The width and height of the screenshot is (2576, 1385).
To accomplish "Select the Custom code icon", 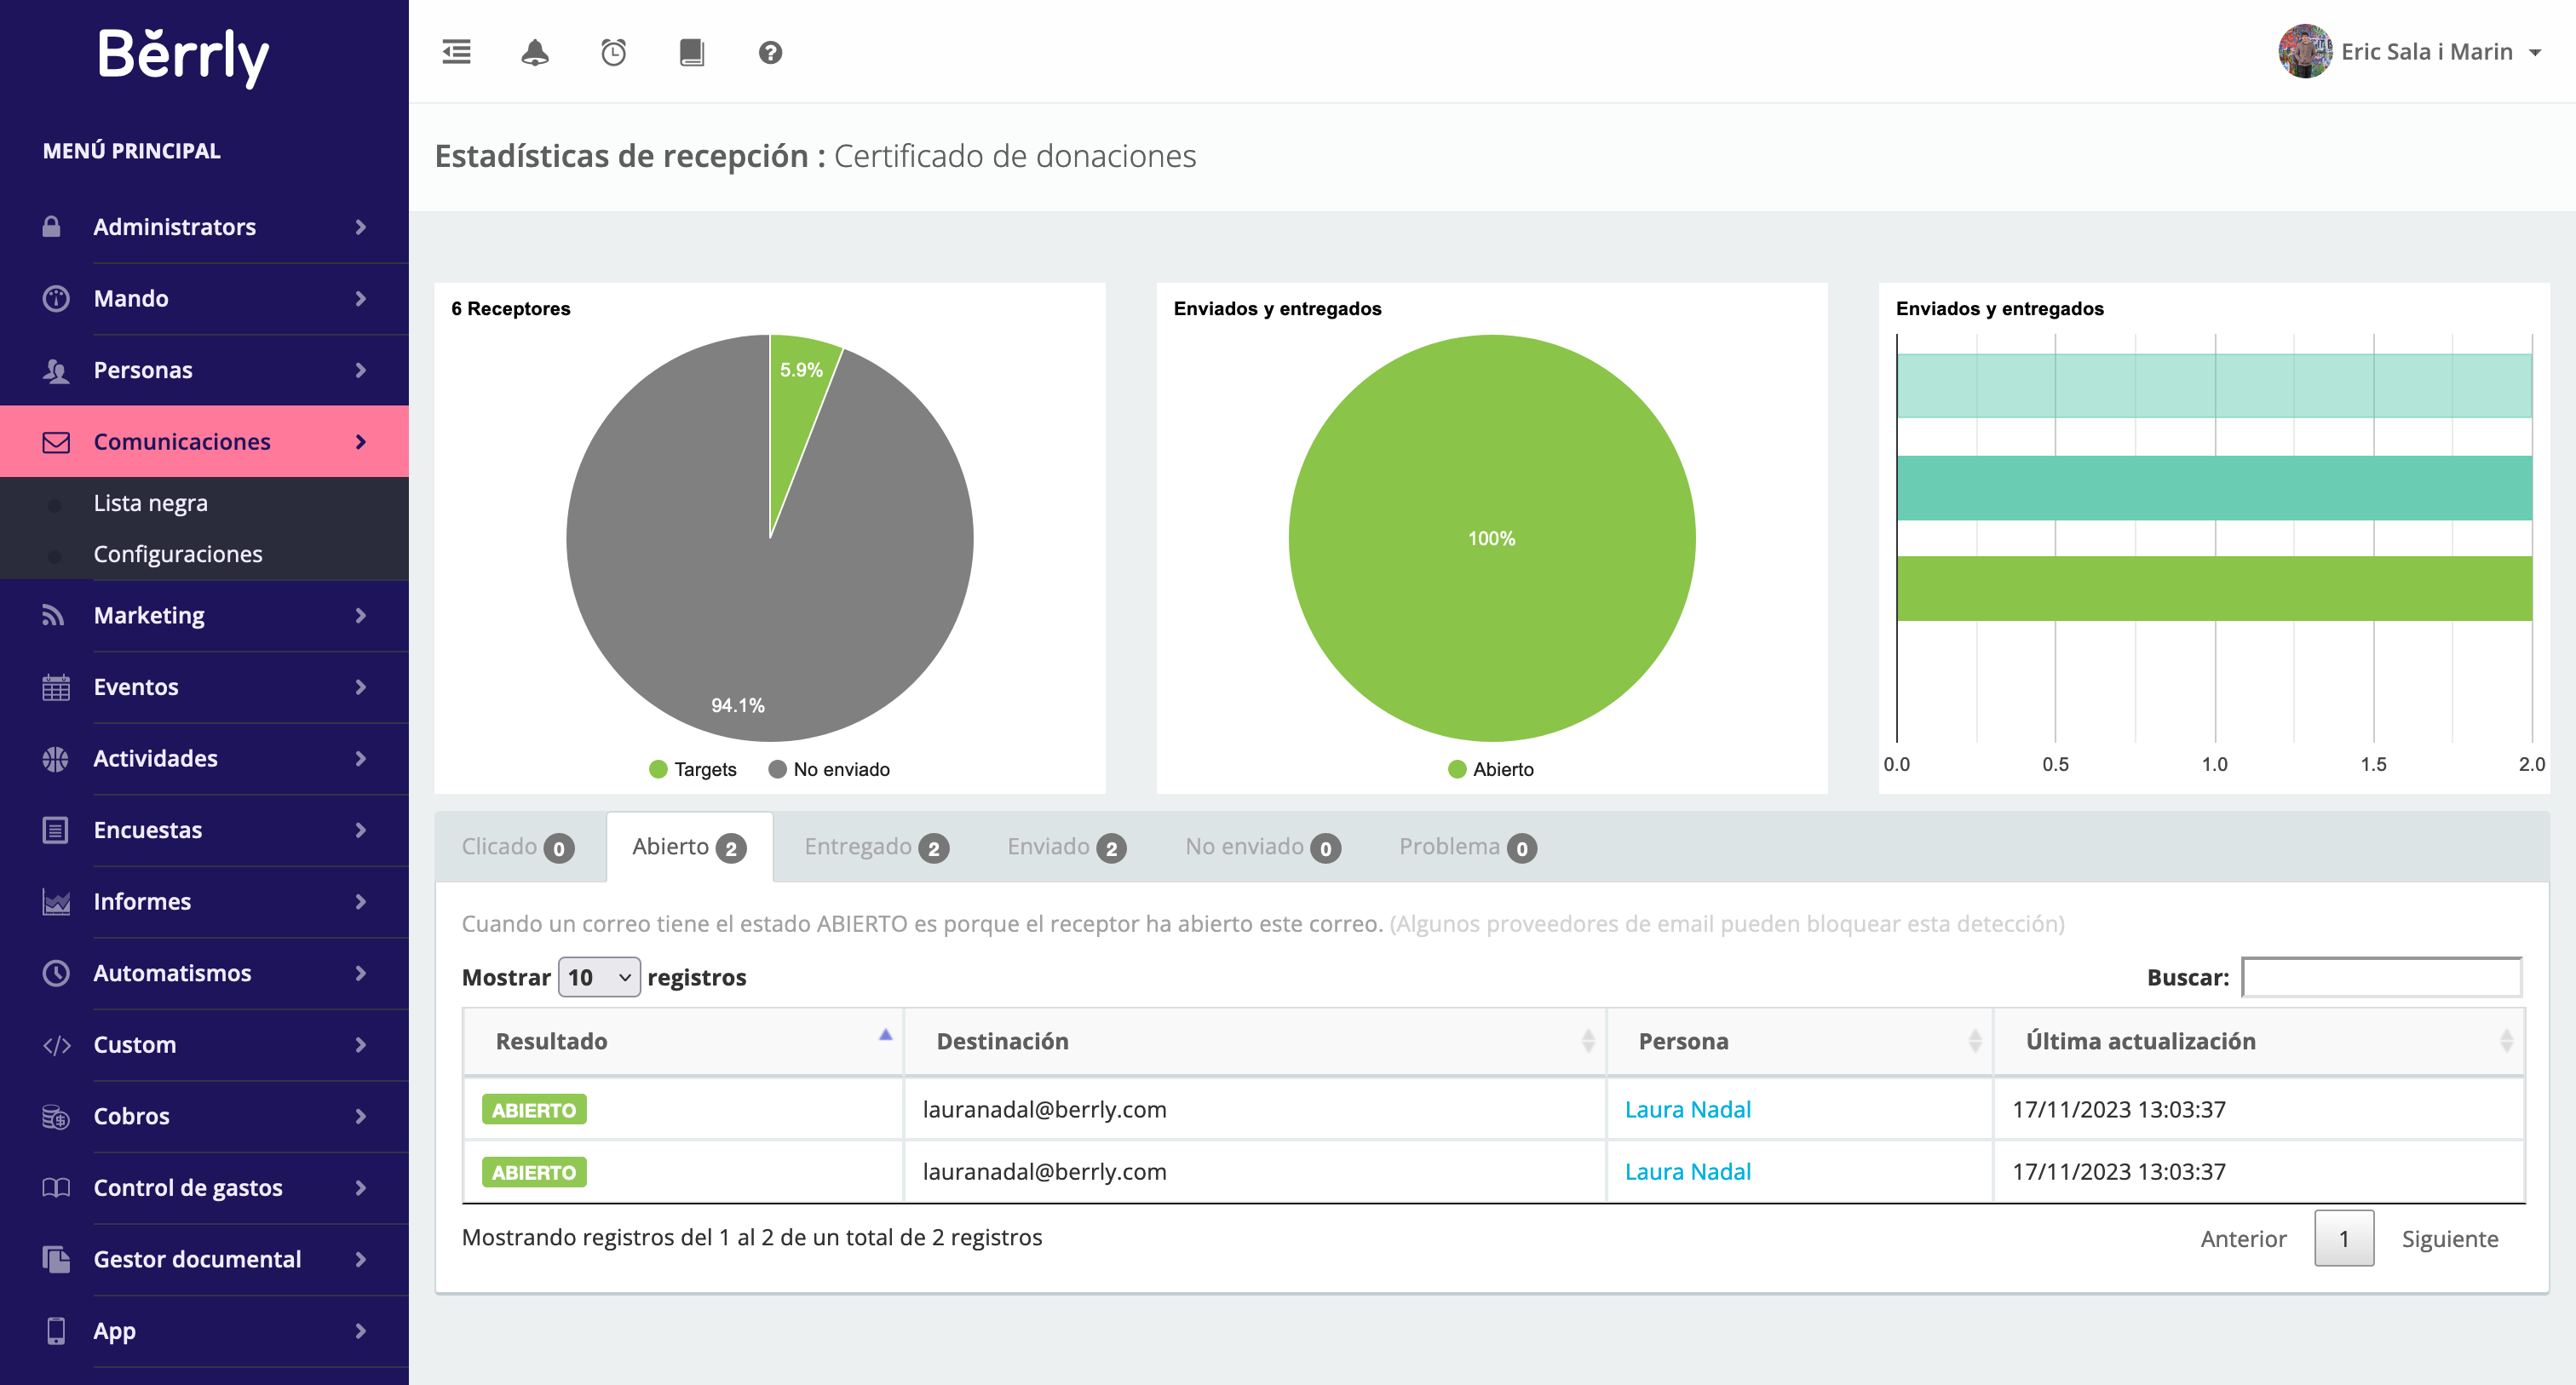I will 55,1044.
